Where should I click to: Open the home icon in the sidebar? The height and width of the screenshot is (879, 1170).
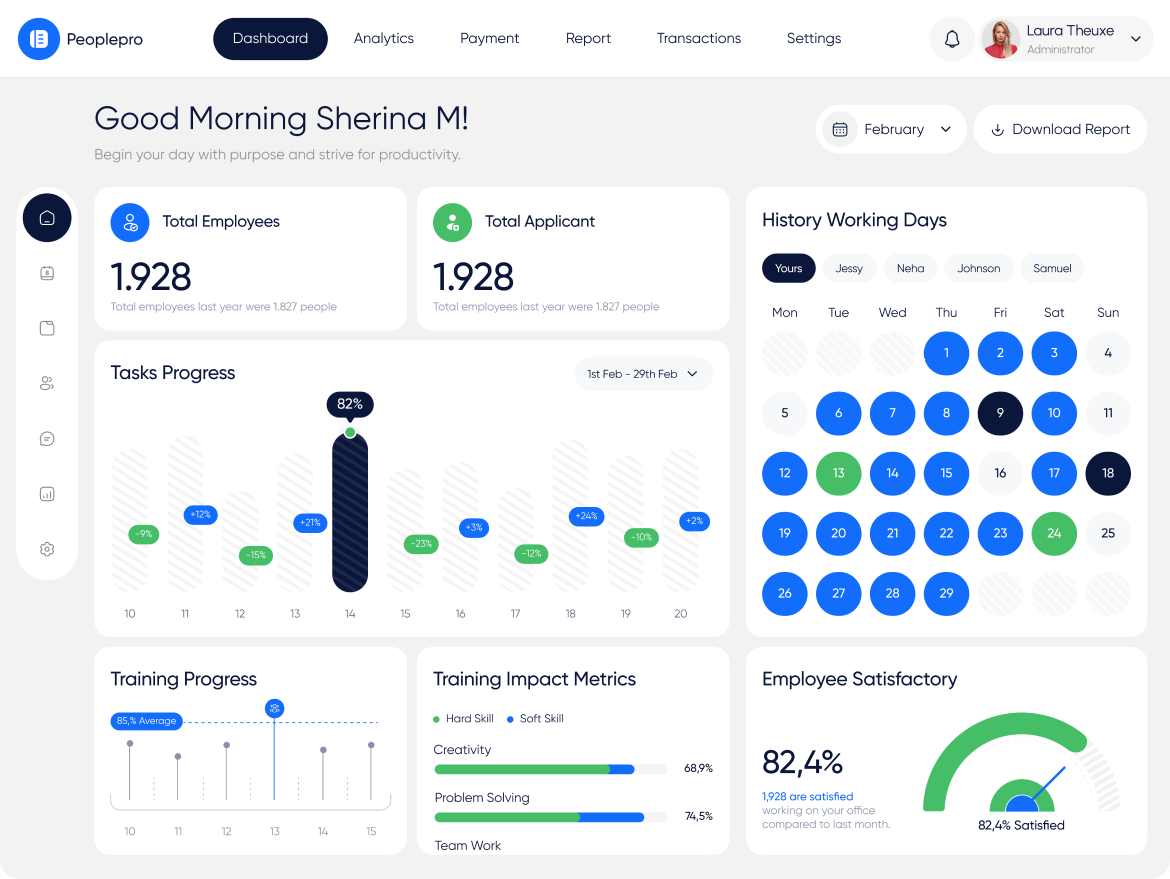(x=47, y=218)
